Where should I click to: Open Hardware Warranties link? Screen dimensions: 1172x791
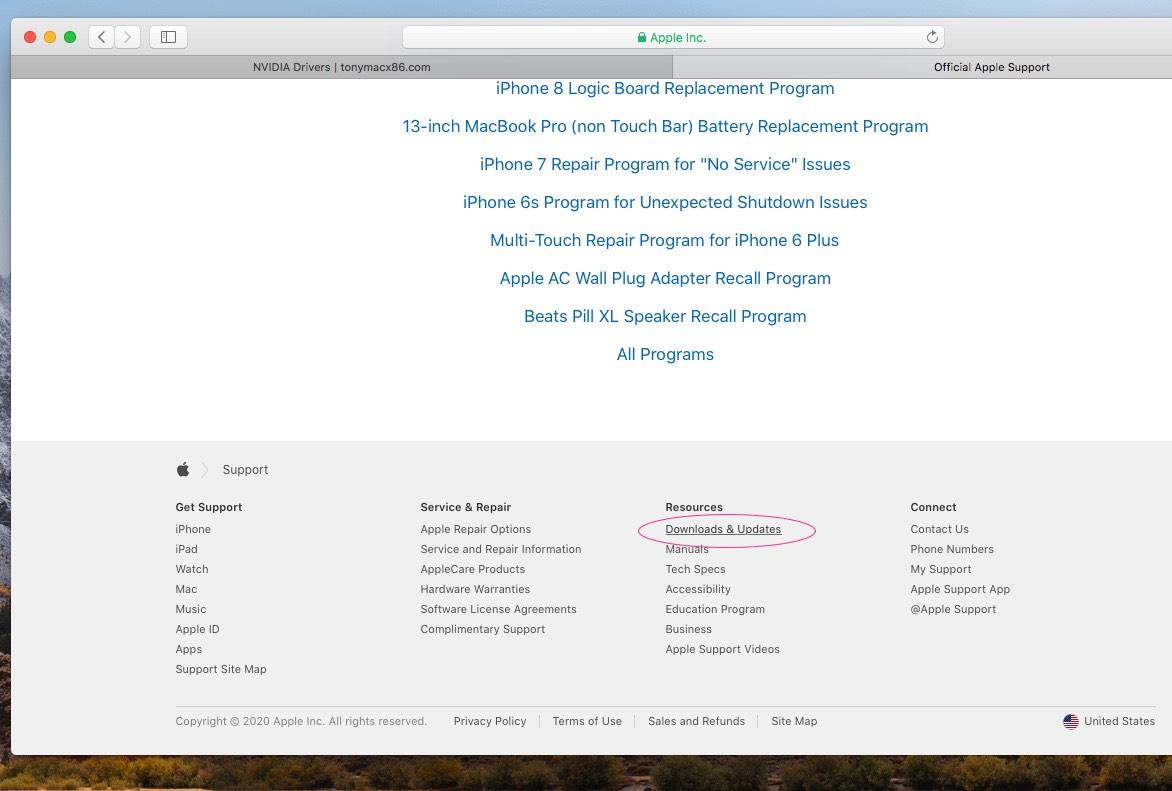(x=475, y=590)
